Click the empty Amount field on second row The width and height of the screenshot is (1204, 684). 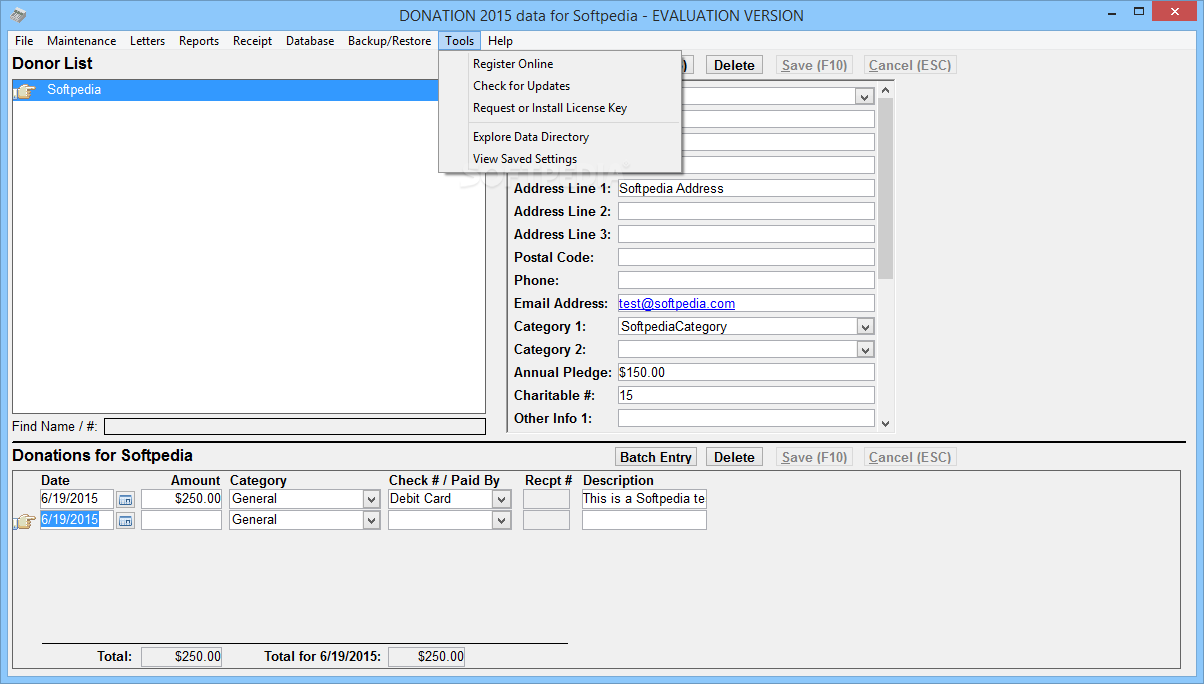(x=181, y=520)
